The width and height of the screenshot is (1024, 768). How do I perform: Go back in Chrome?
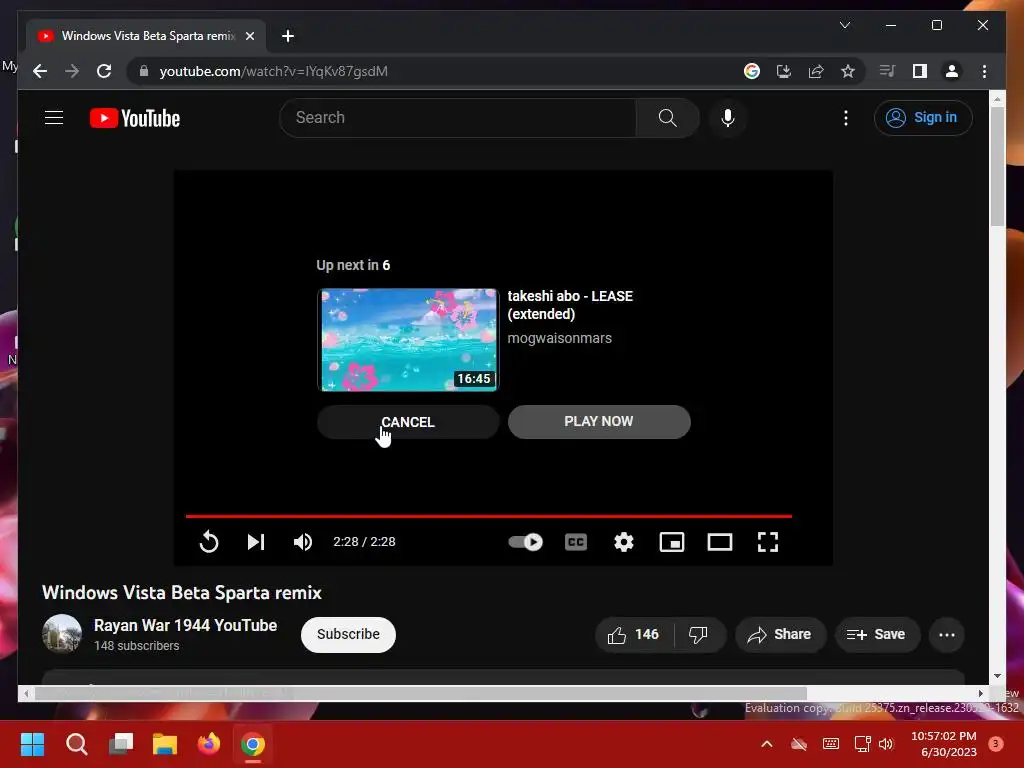point(40,71)
